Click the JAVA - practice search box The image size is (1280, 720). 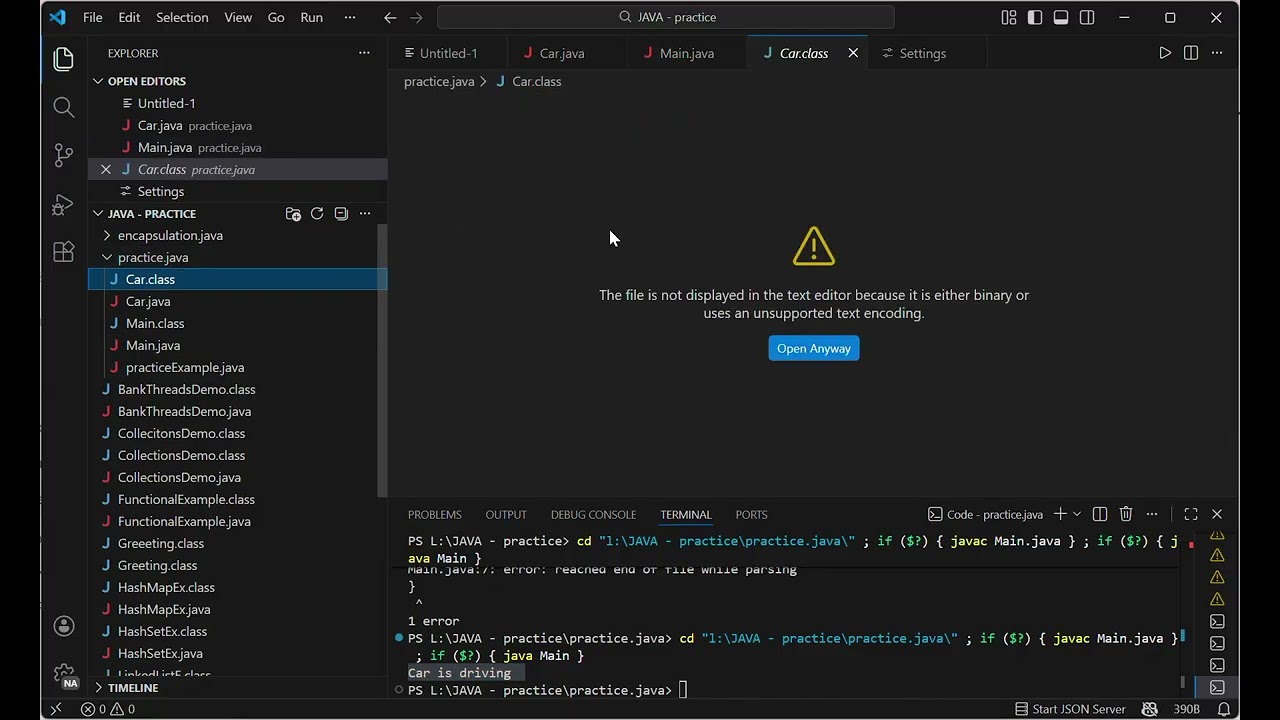click(x=666, y=17)
